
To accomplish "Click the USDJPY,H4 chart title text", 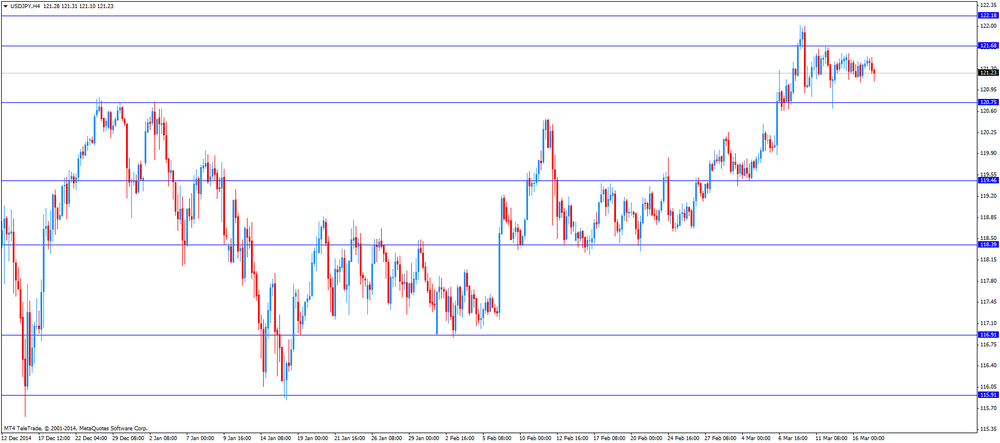I will [26, 6].
